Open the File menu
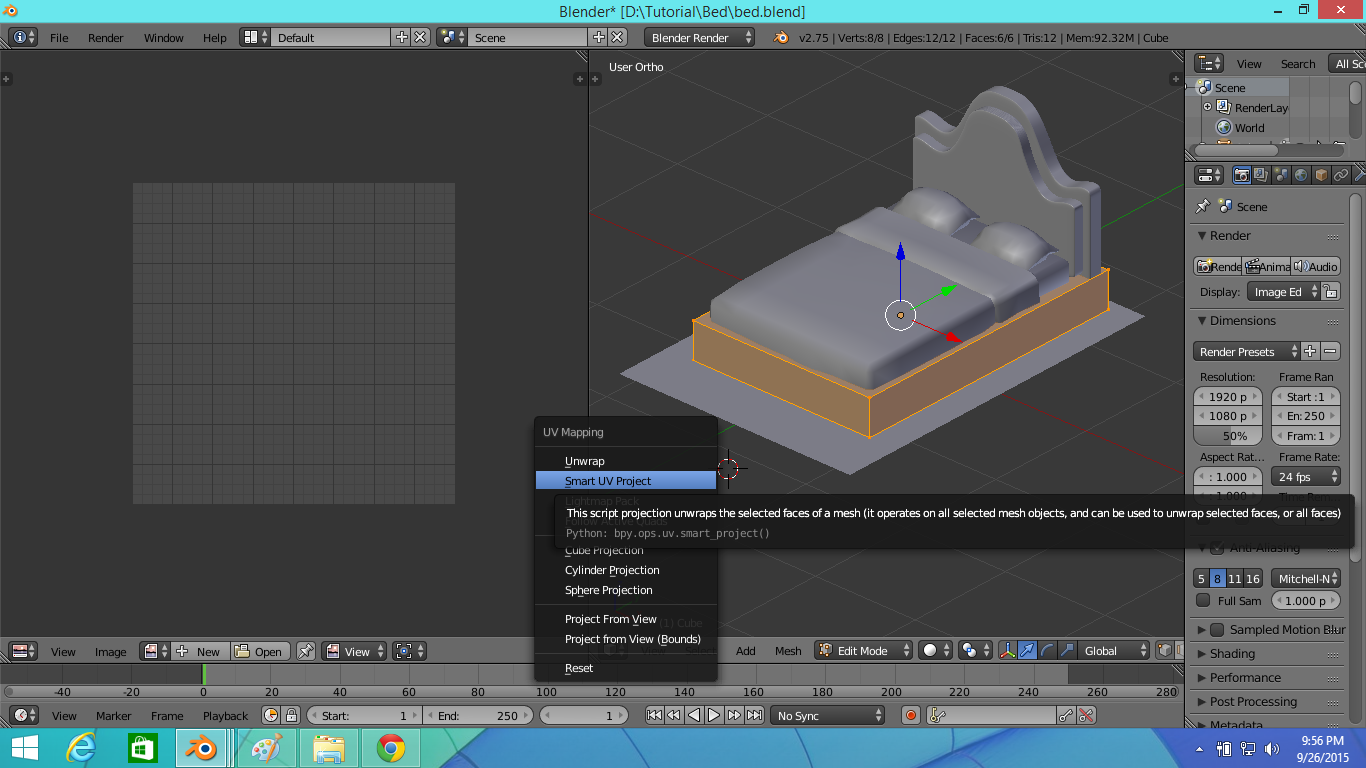 click(x=59, y=37)
